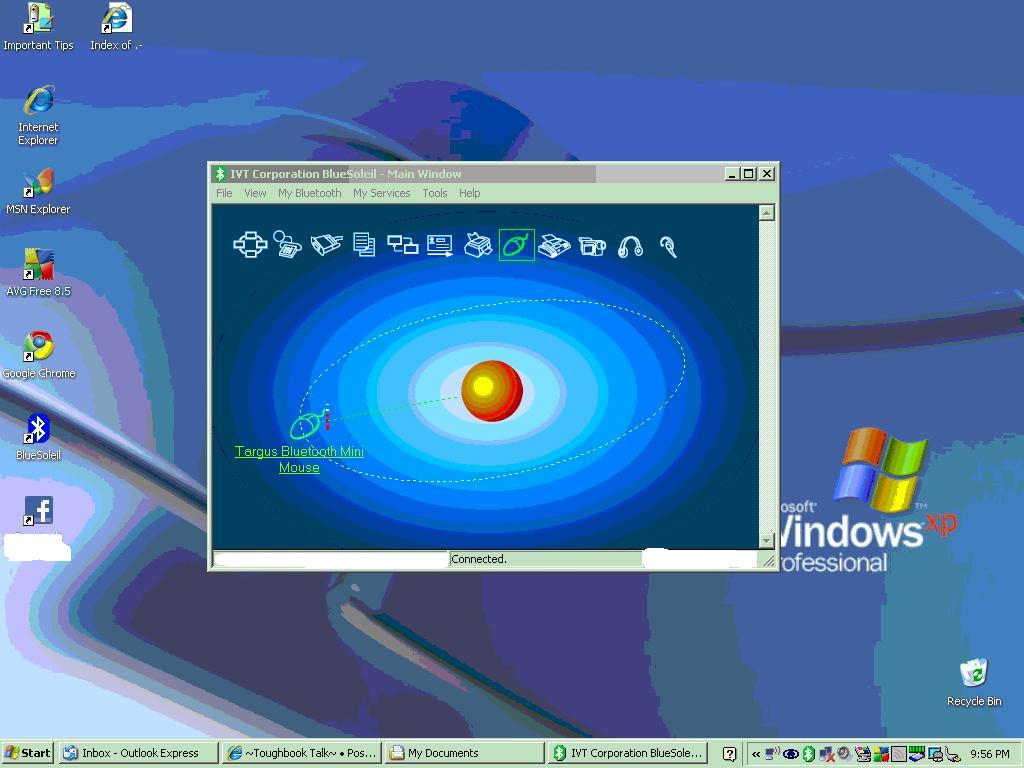The height and width of the screenshot is (768, 1024).
Task: Select the MSN Explorer desktop icon
Action: coord(38,192)
